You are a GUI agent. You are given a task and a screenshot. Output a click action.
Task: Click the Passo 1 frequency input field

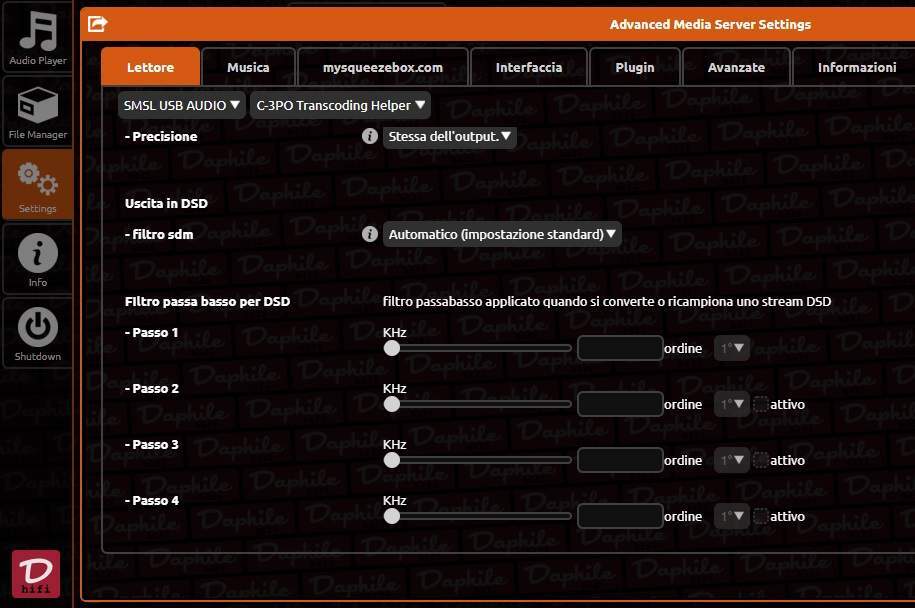pos(620,348)
